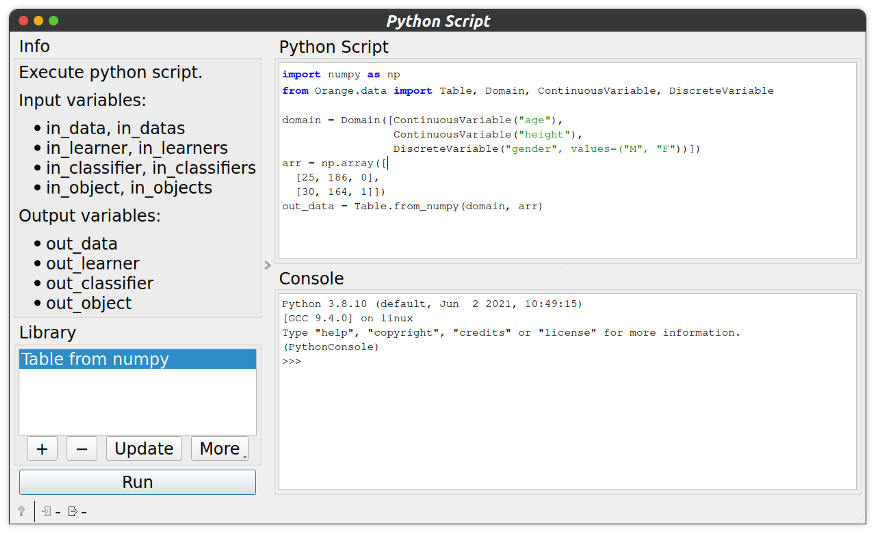Click the output data status icon
The height and width of the screenshot is (533, 875).
click(x=73, y=512)
